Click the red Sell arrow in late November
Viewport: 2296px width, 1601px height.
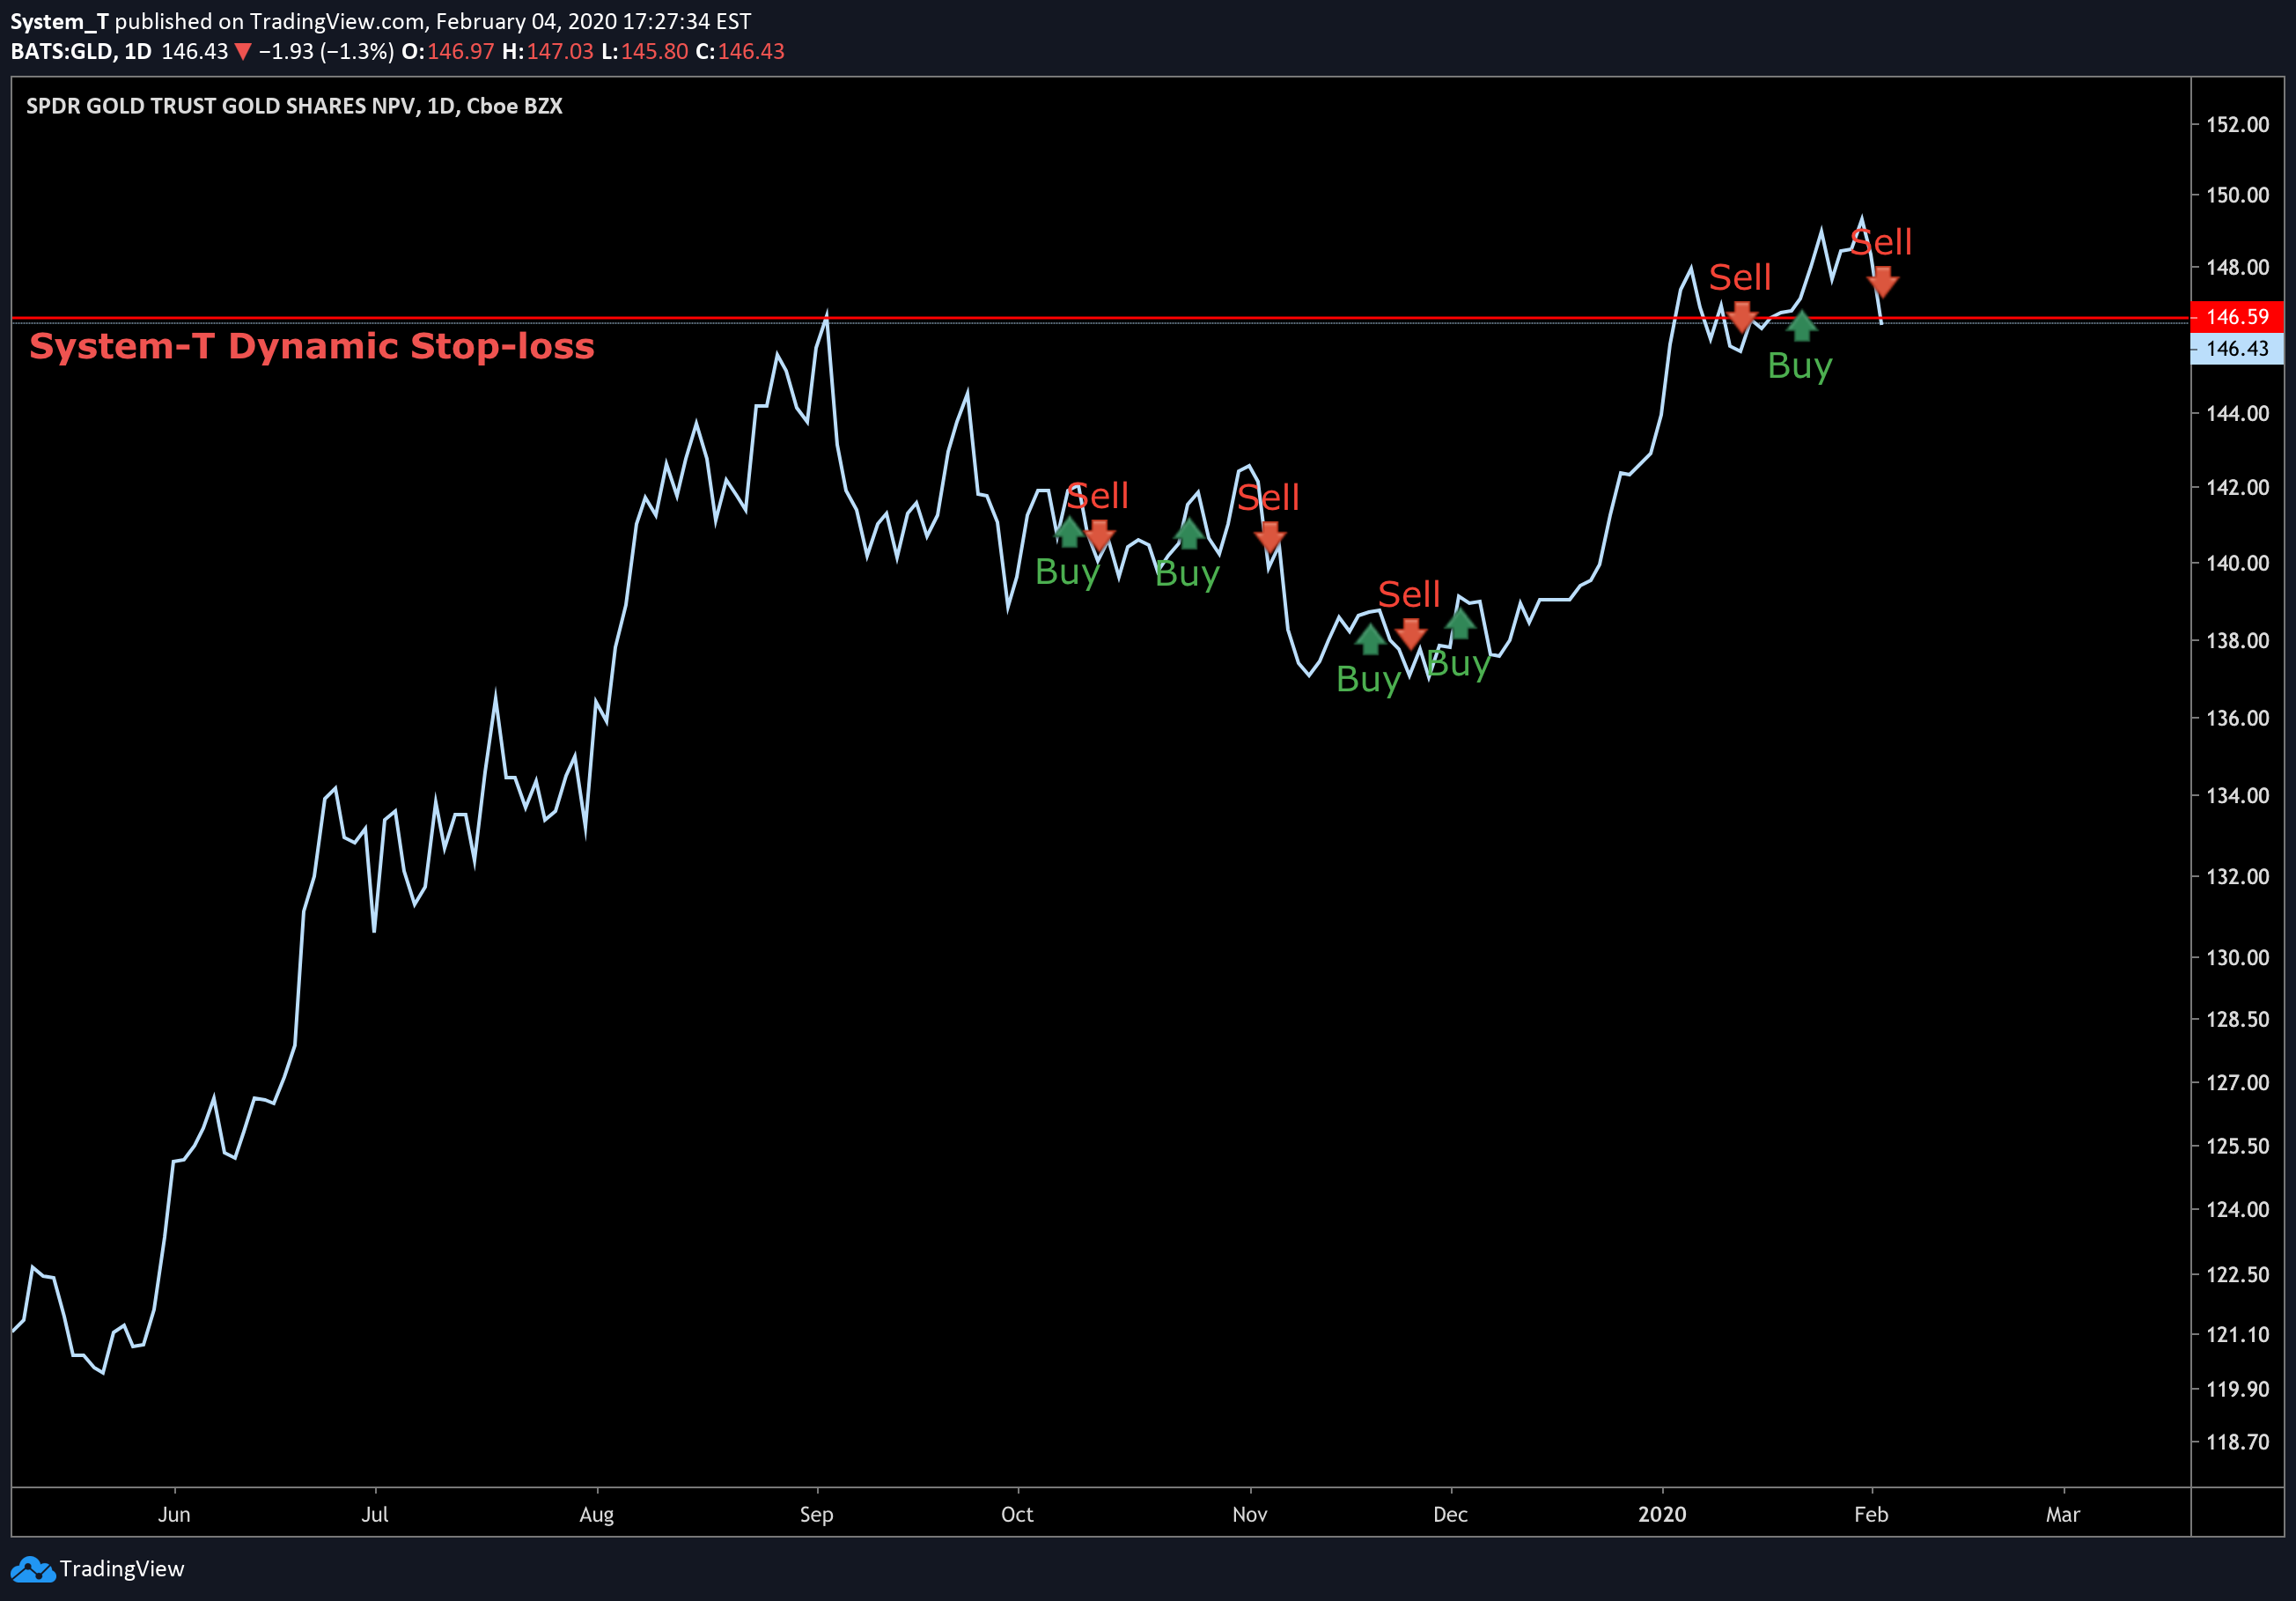(1411, 634)
